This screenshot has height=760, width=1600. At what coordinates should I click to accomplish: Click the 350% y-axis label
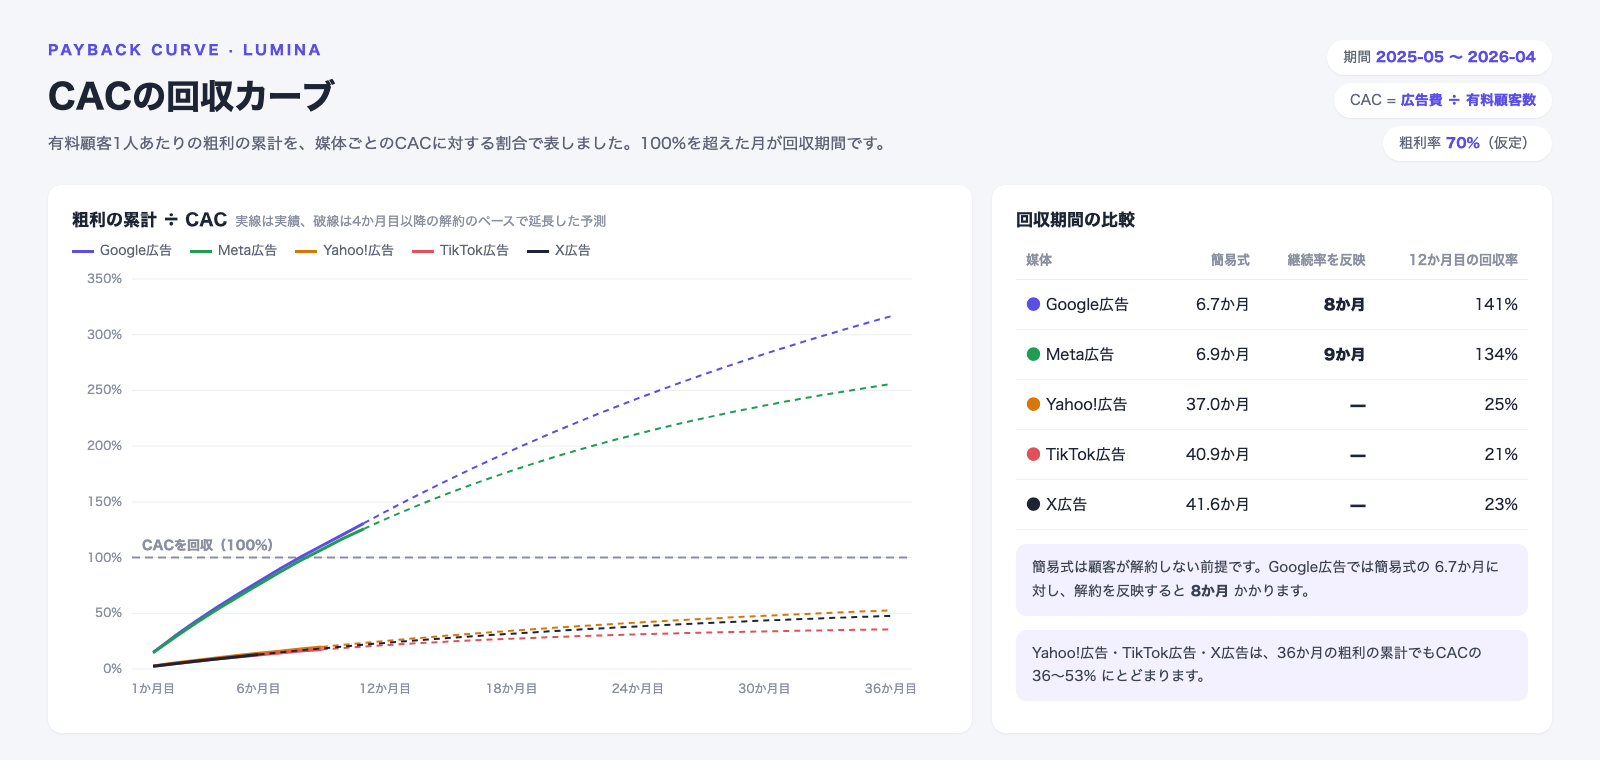tap(104, 279)
